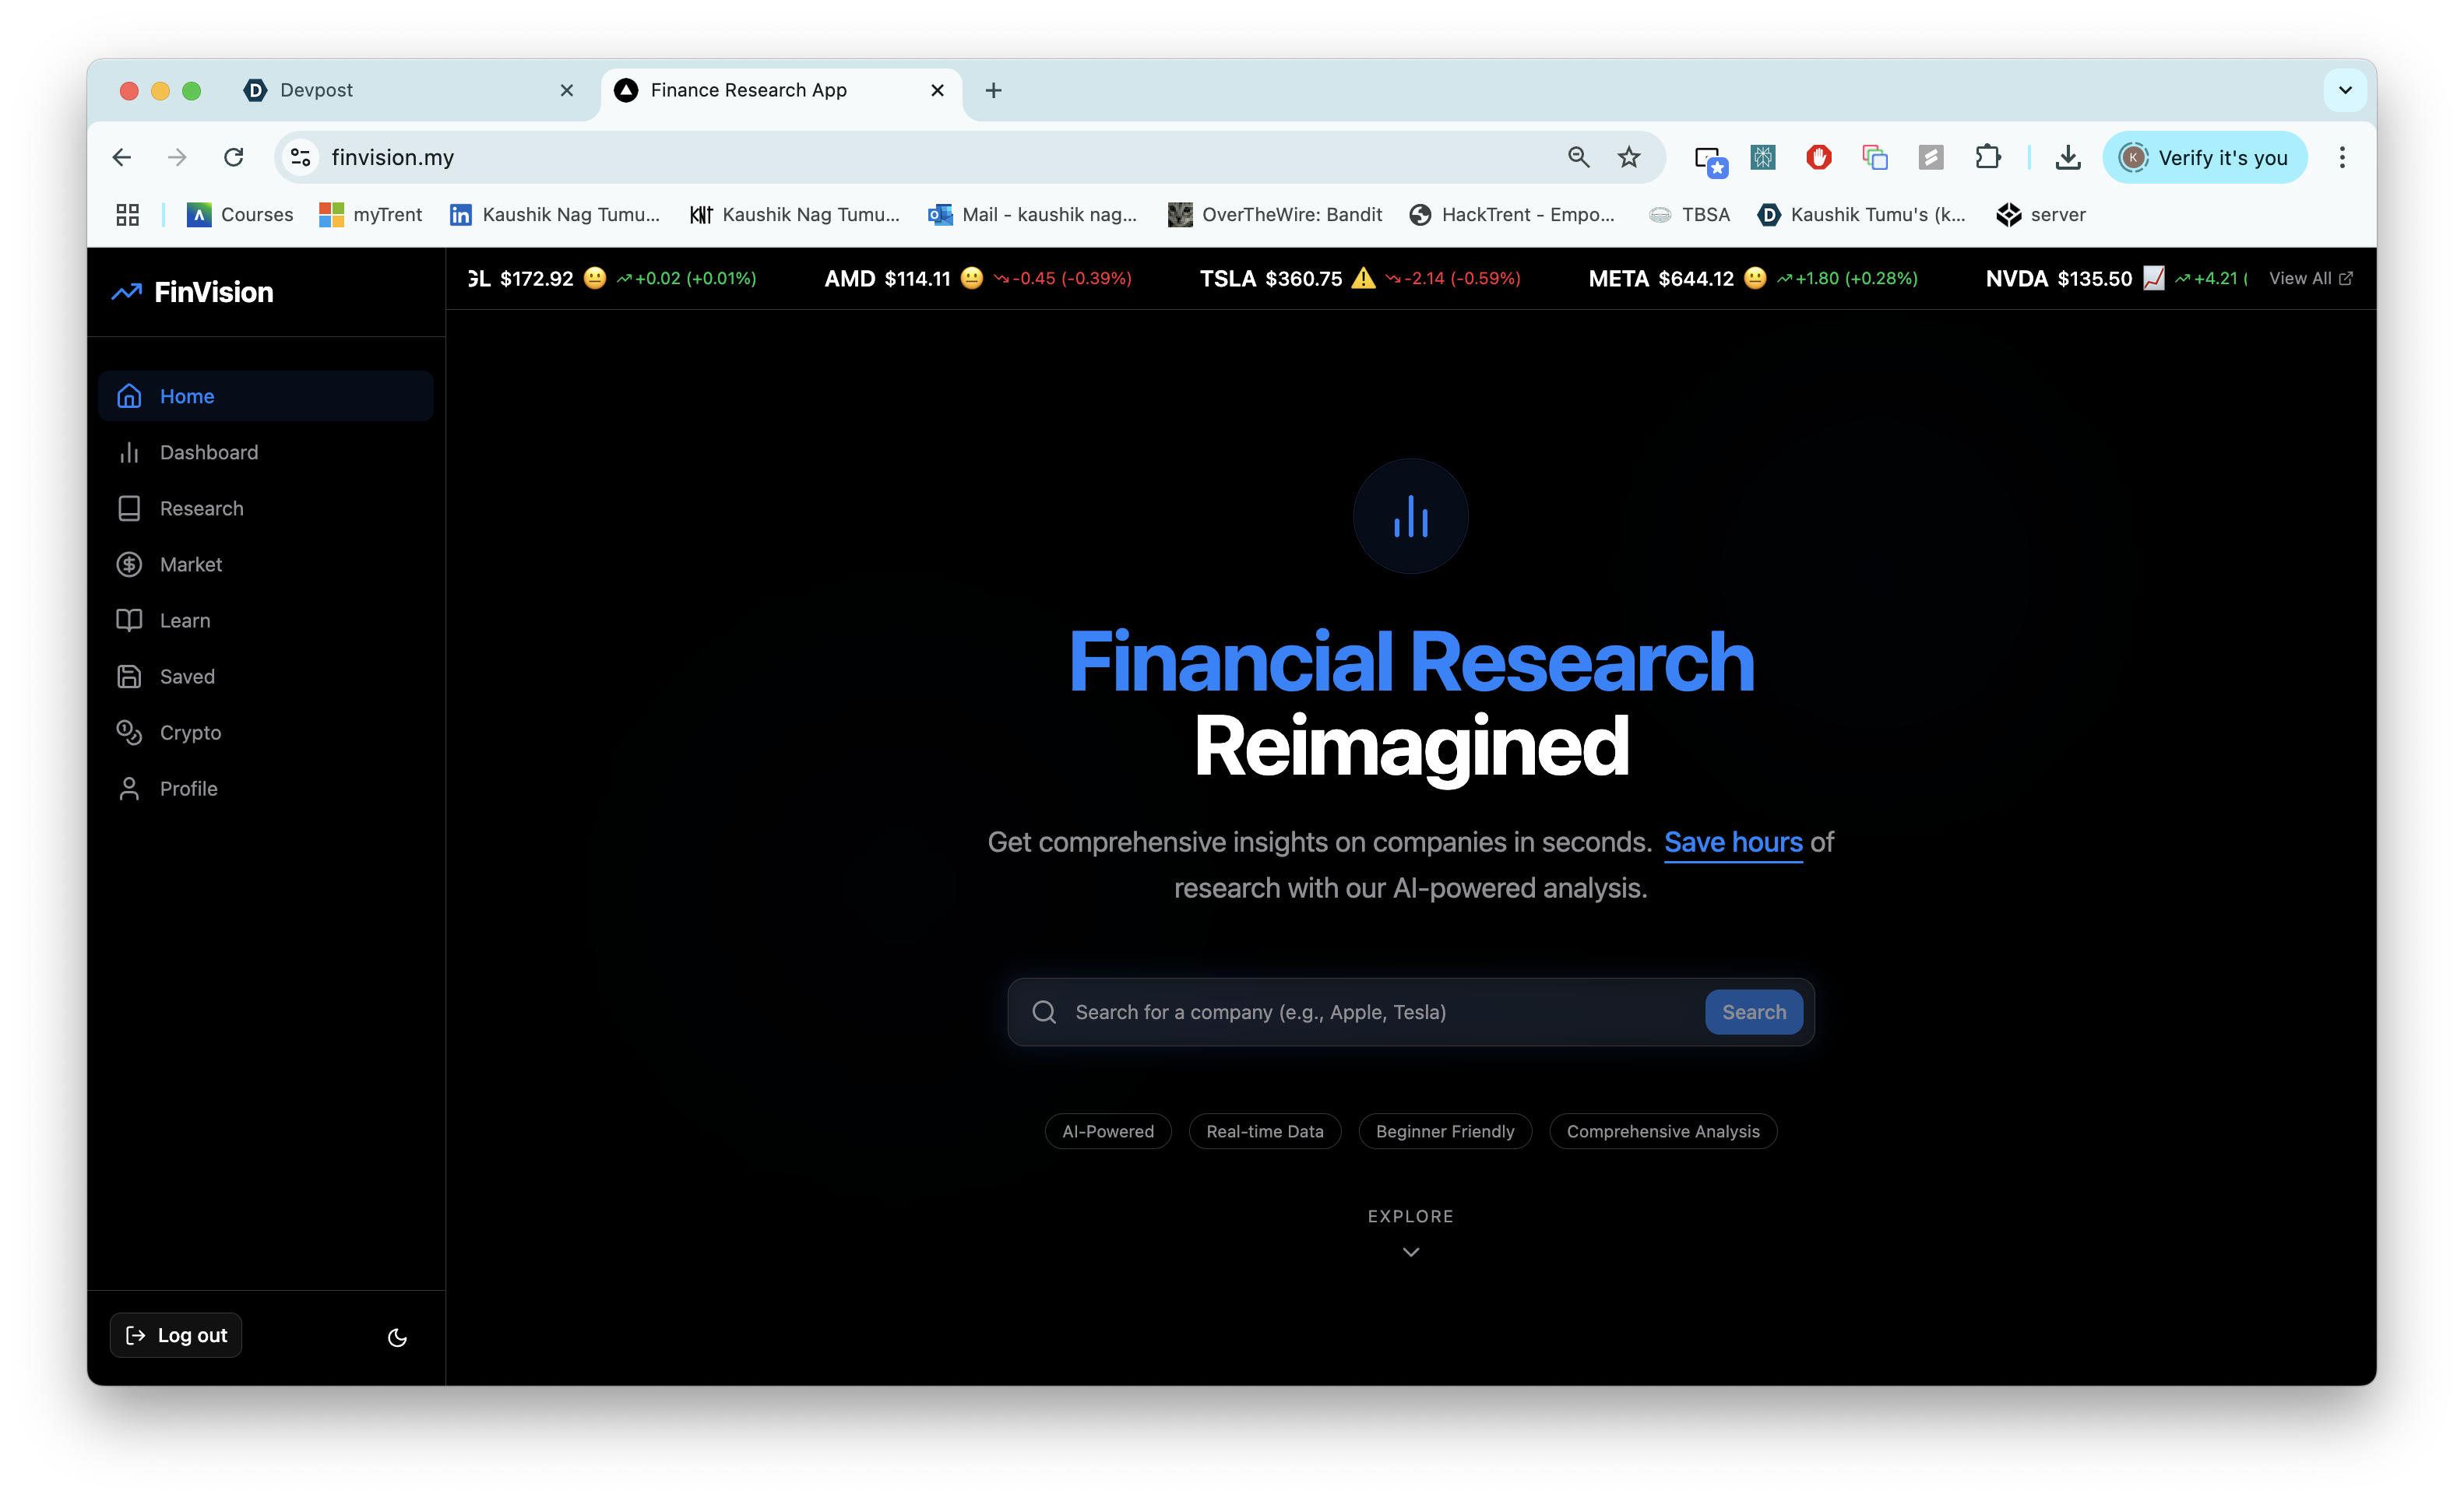Toggle site information icon in address bar
This screenshot has height=1501, width=2464.
pyautogui.click(x=300, y=157)
